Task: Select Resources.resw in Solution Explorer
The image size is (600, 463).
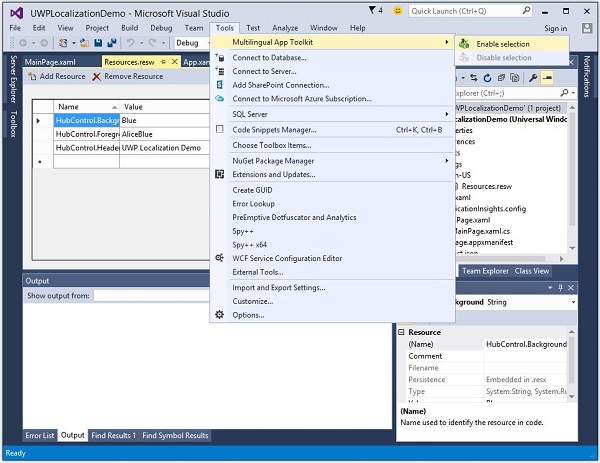Action: pos(486,186)
